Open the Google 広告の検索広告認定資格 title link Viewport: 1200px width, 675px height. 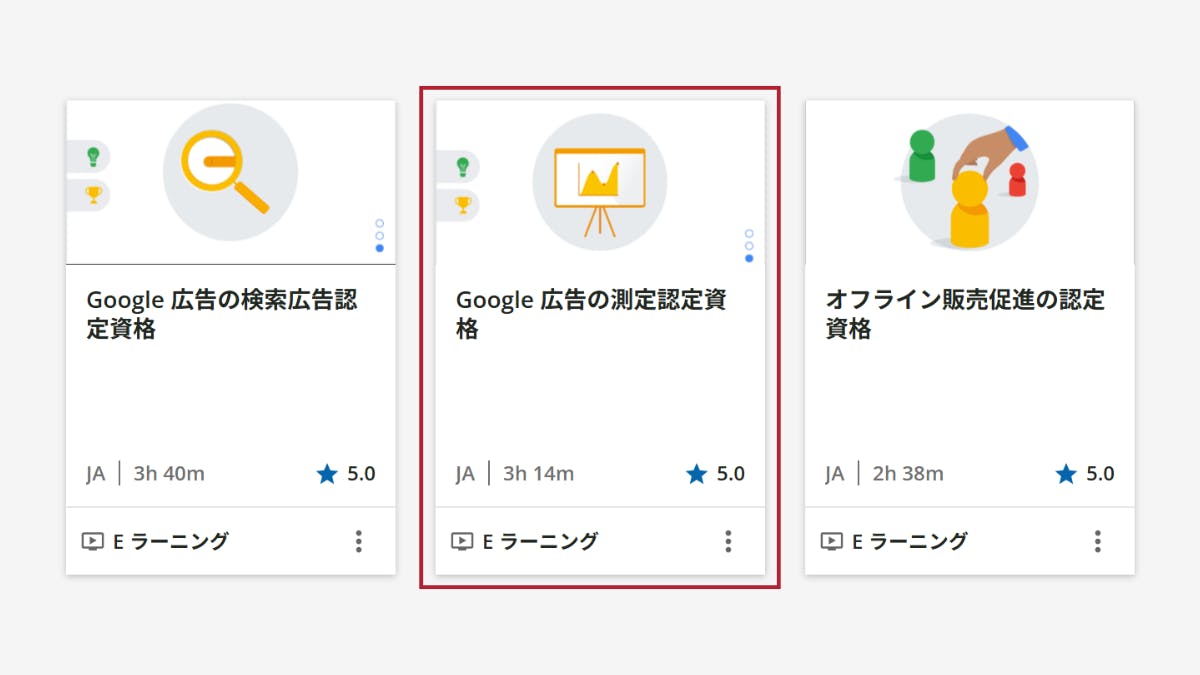(221, 314)
